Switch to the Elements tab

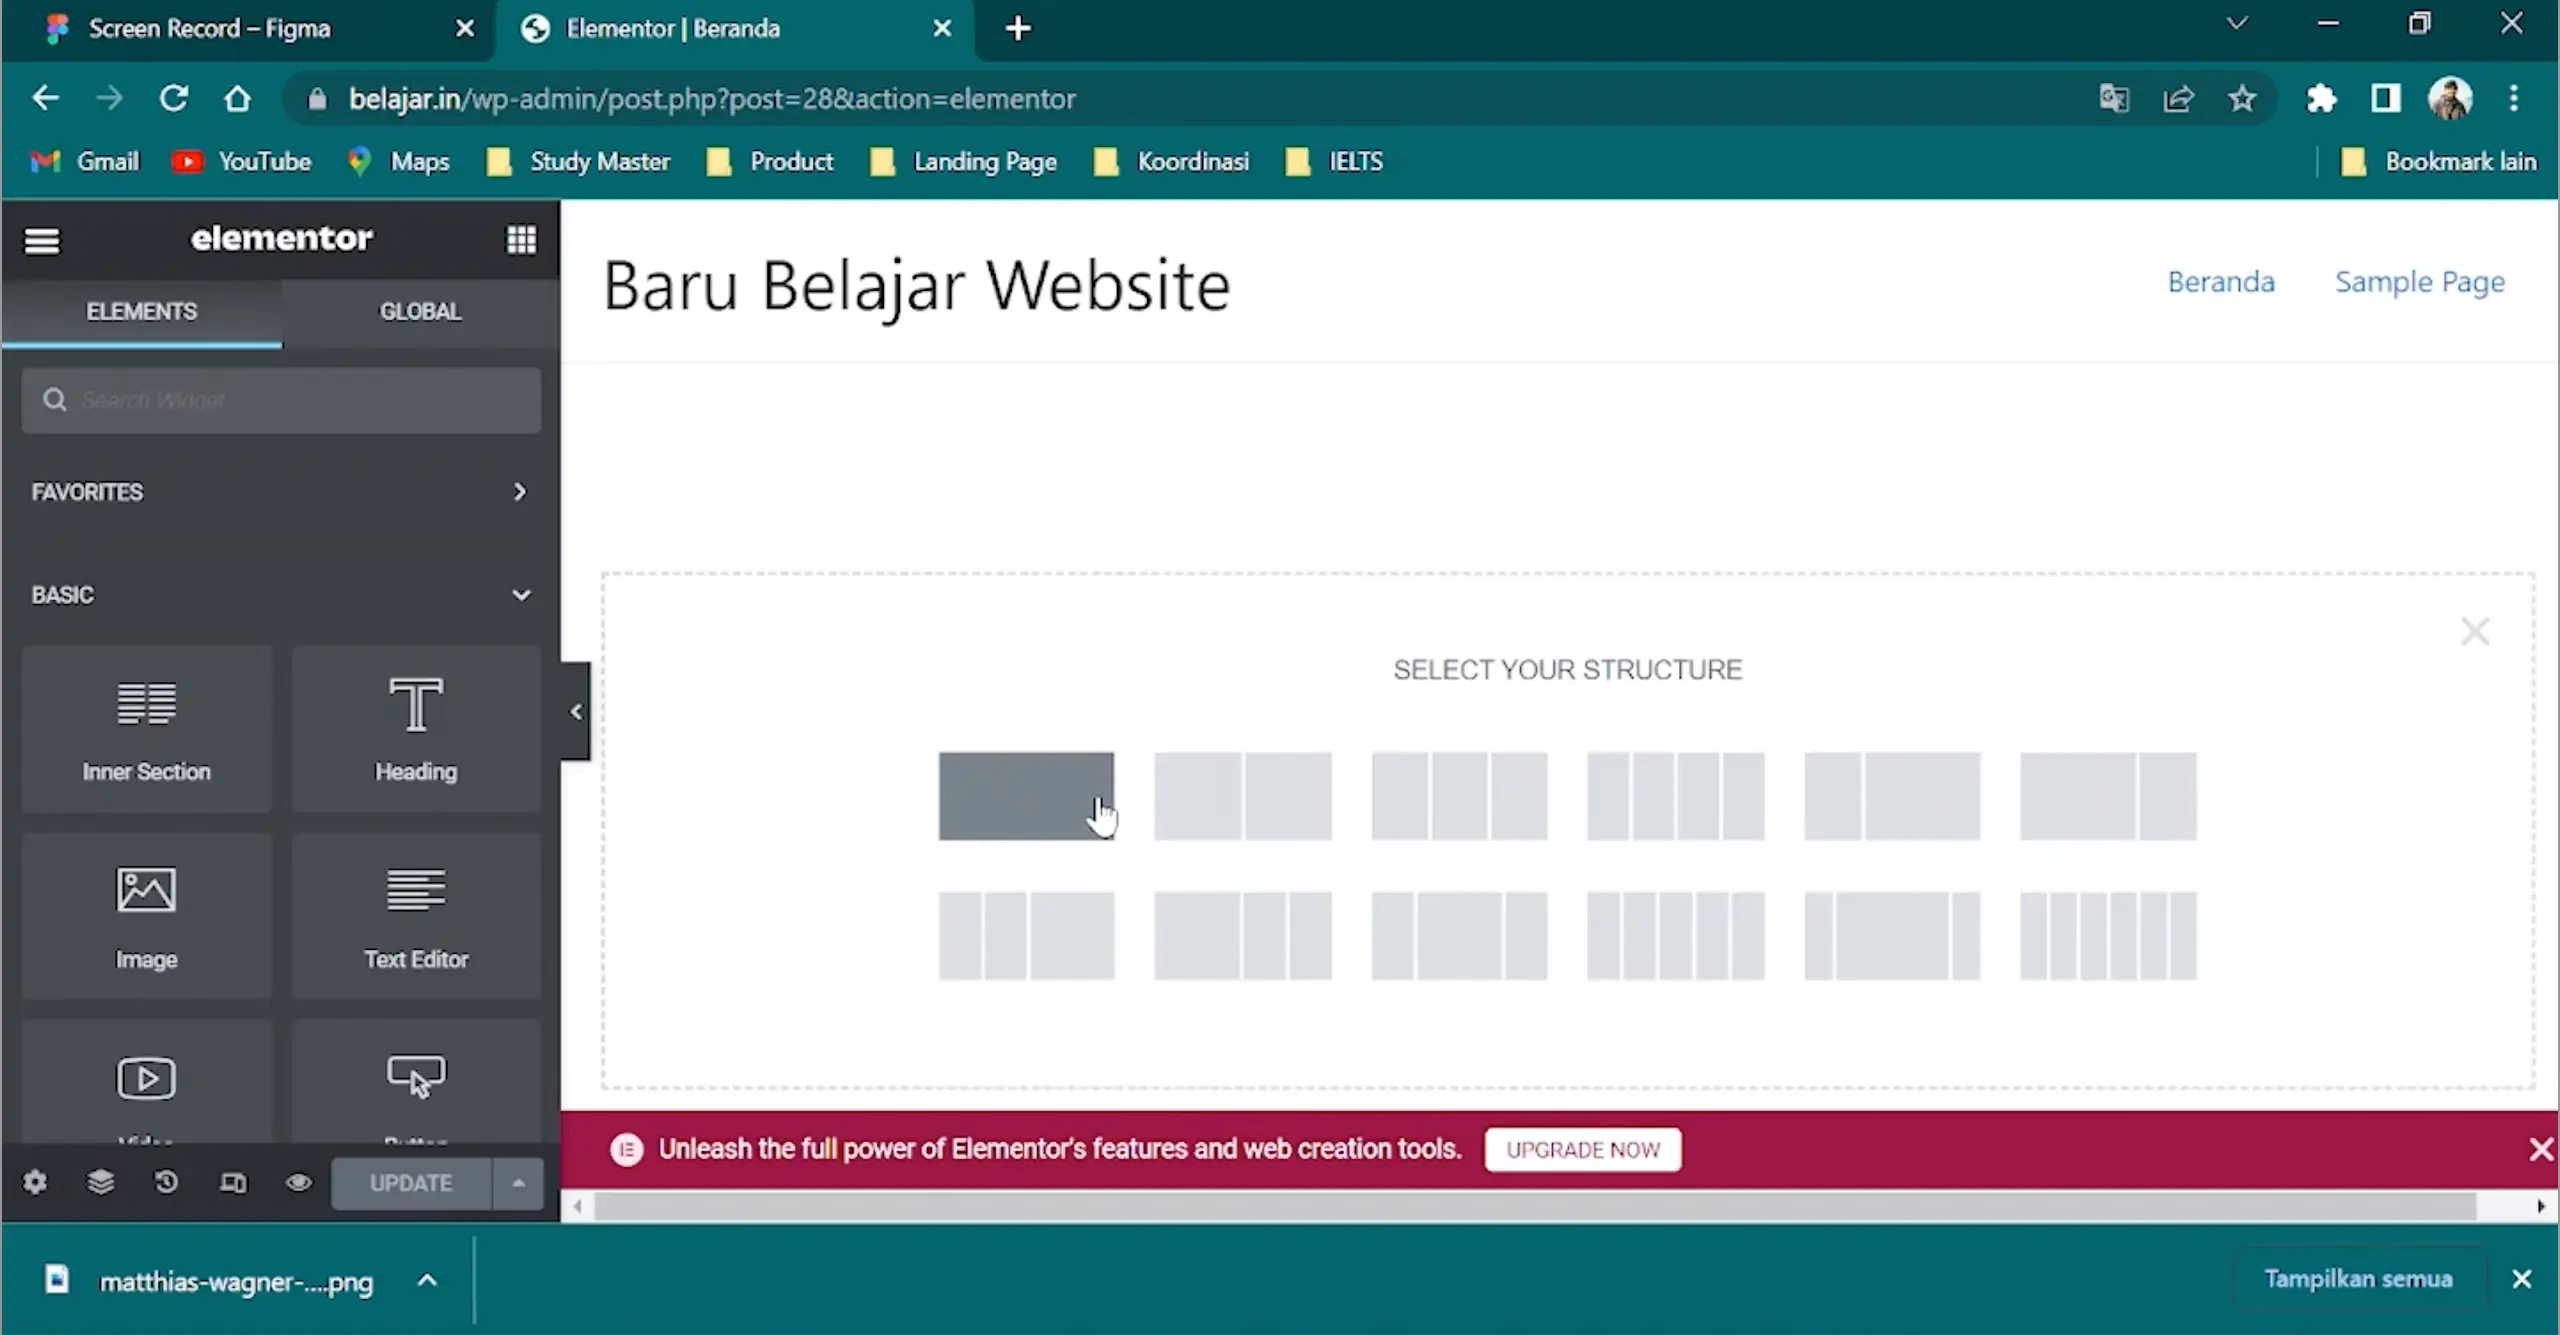[141, 312]
